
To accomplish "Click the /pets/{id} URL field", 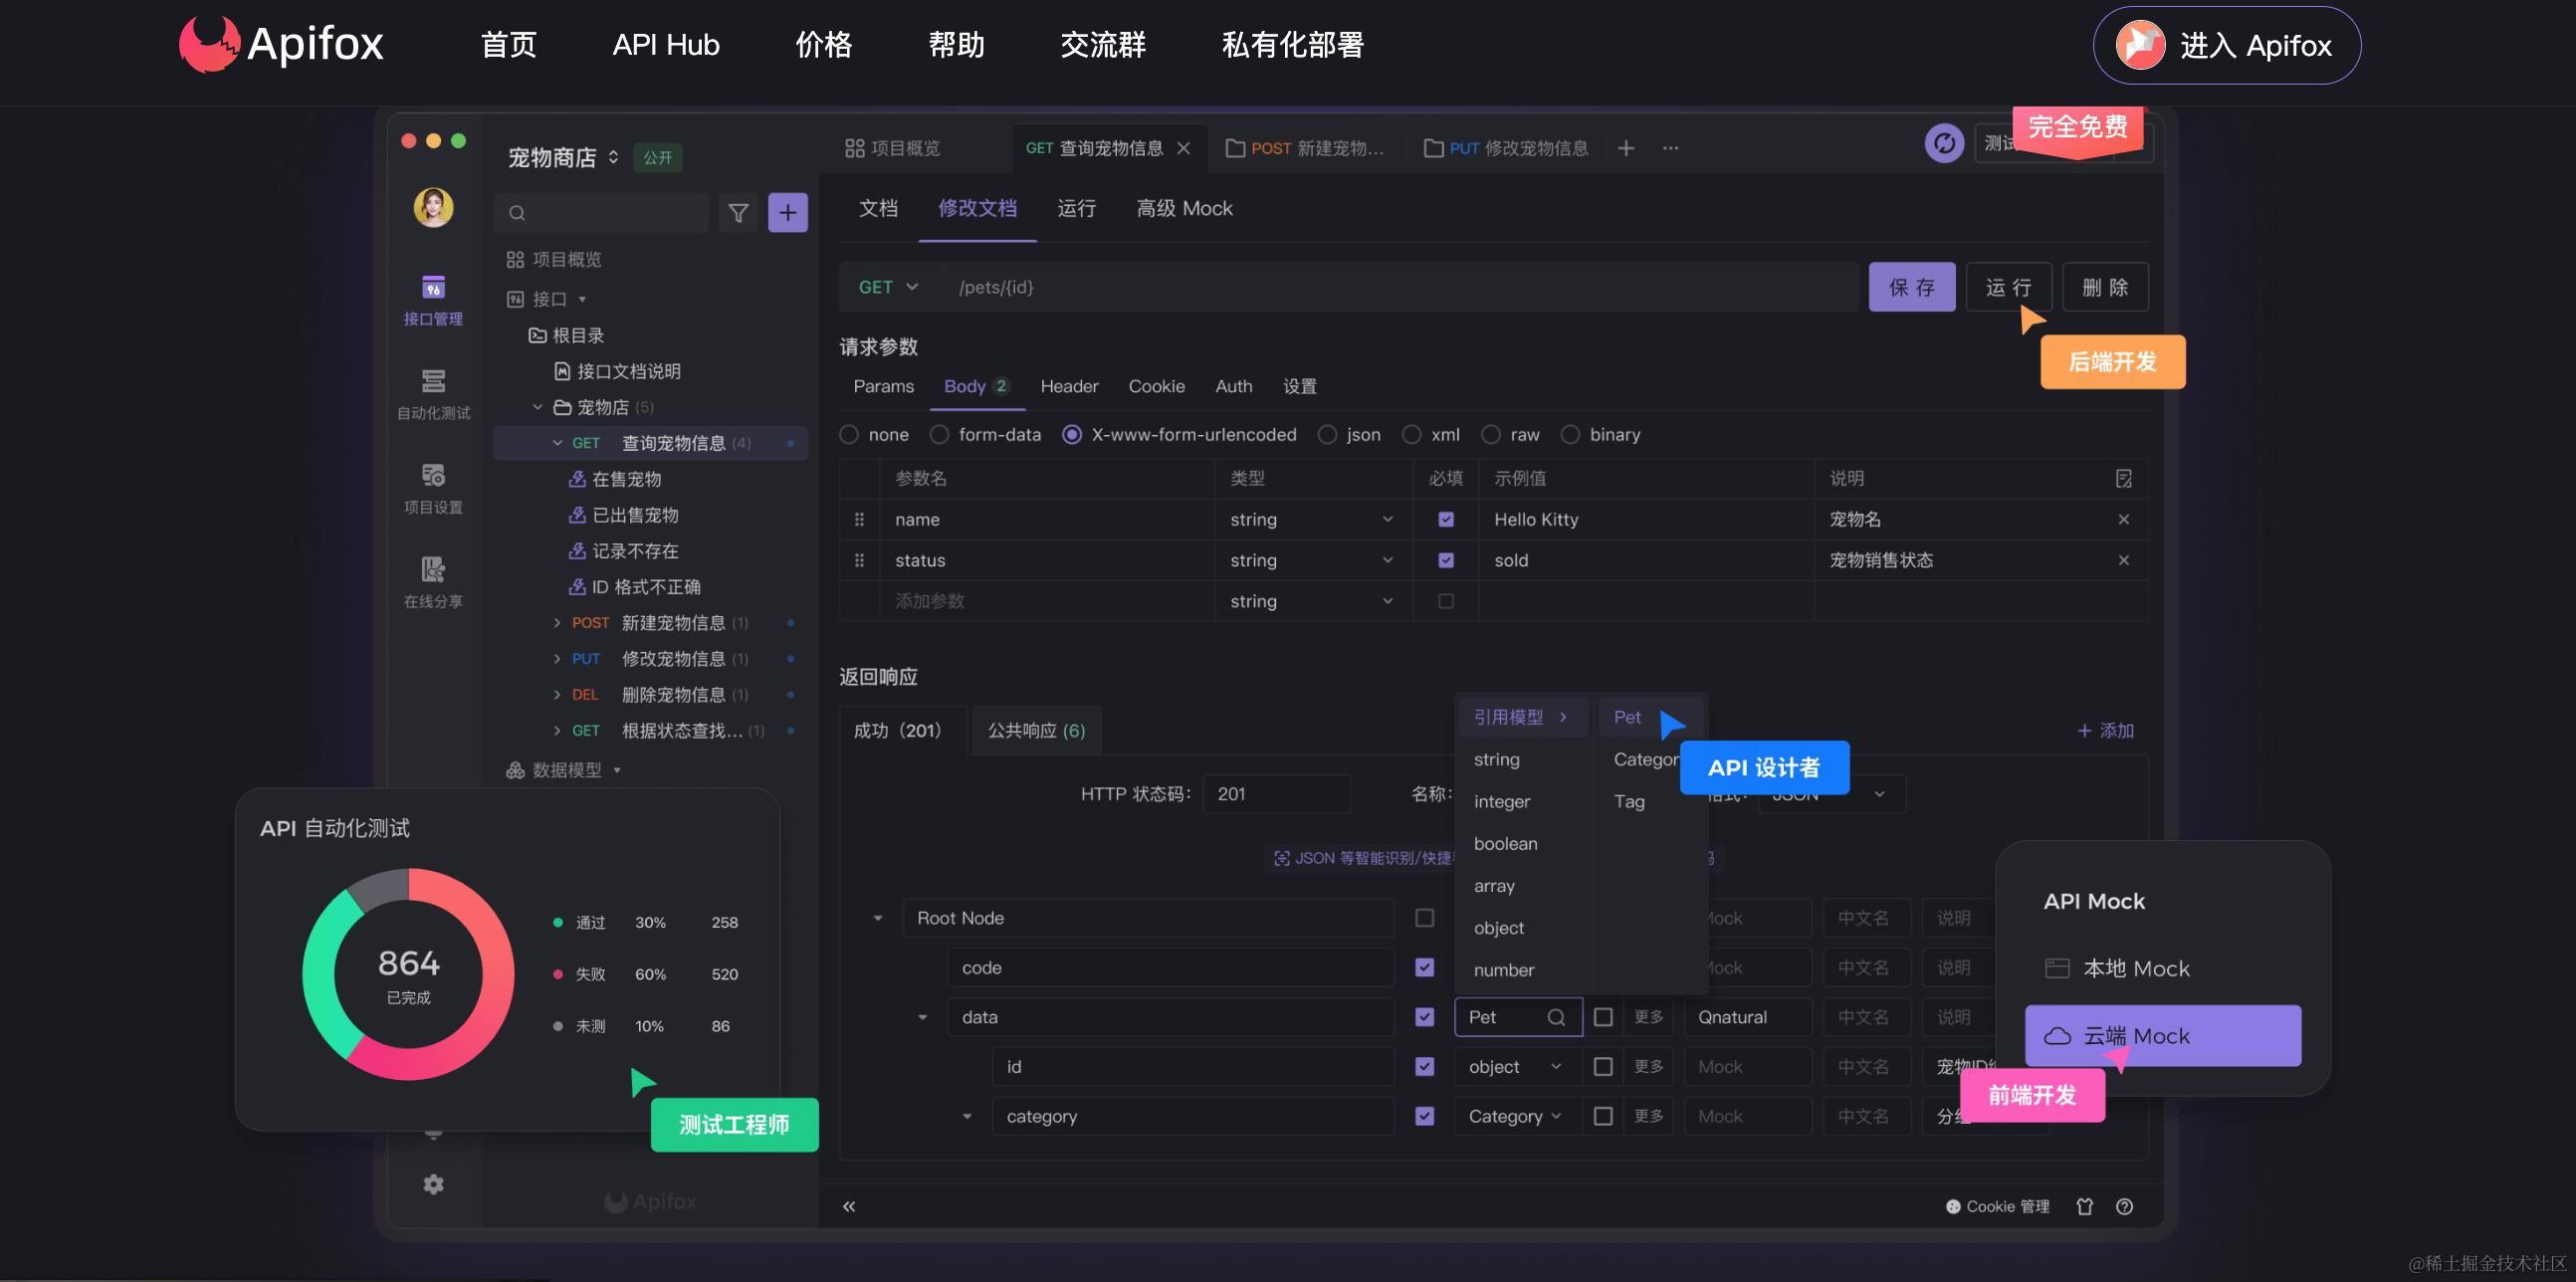I will coord(1398,287).
